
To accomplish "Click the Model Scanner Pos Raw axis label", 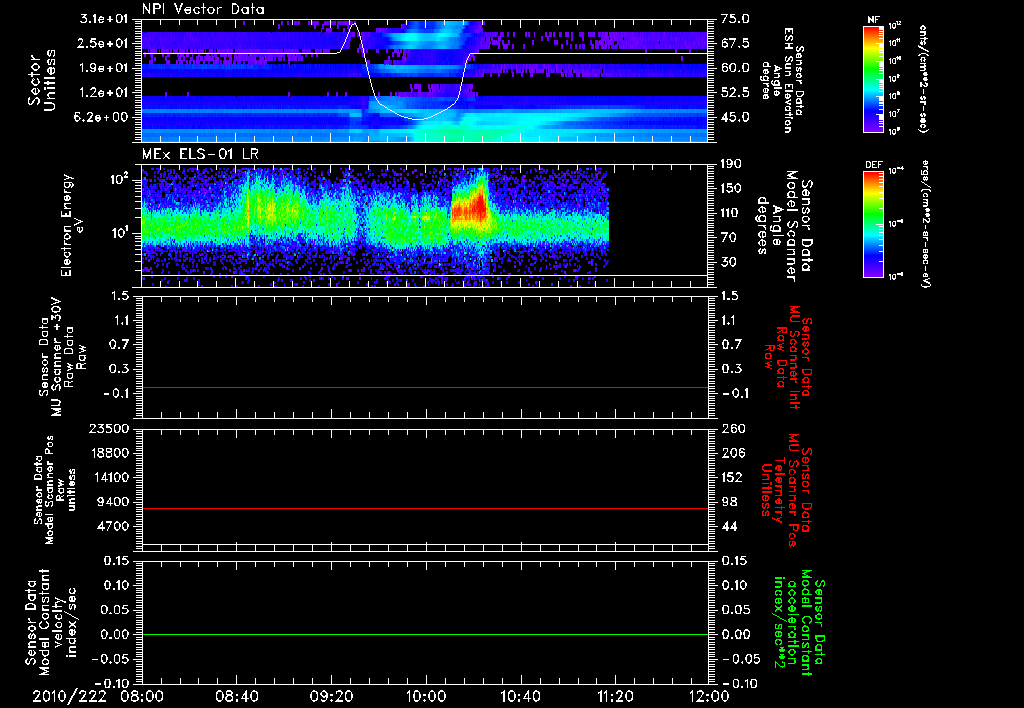I will point(56,490).
